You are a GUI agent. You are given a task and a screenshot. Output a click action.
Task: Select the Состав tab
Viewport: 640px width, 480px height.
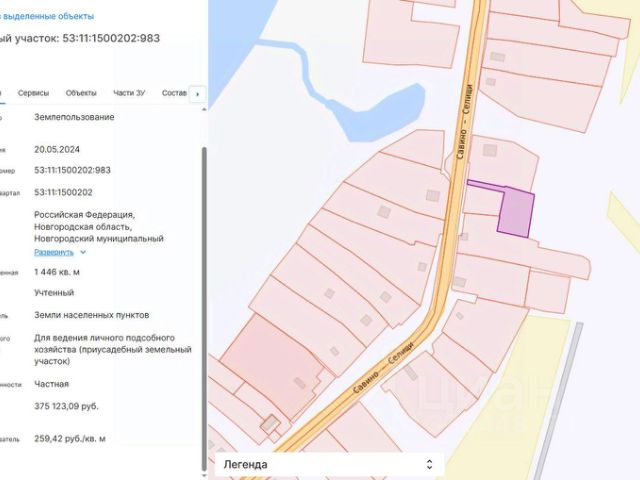pos(174,93)
